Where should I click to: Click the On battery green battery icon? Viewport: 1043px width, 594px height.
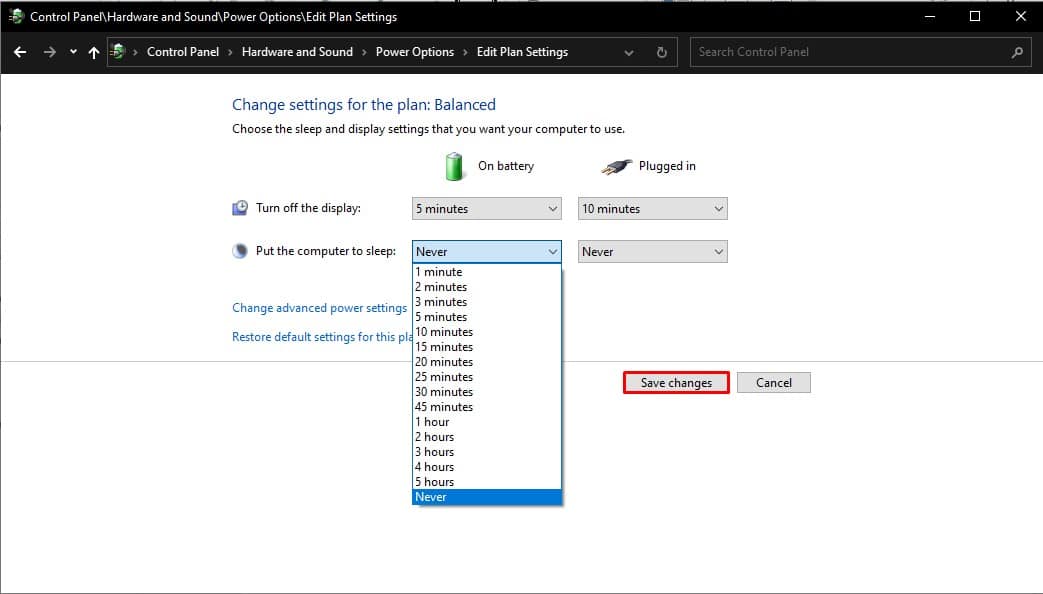455,165
